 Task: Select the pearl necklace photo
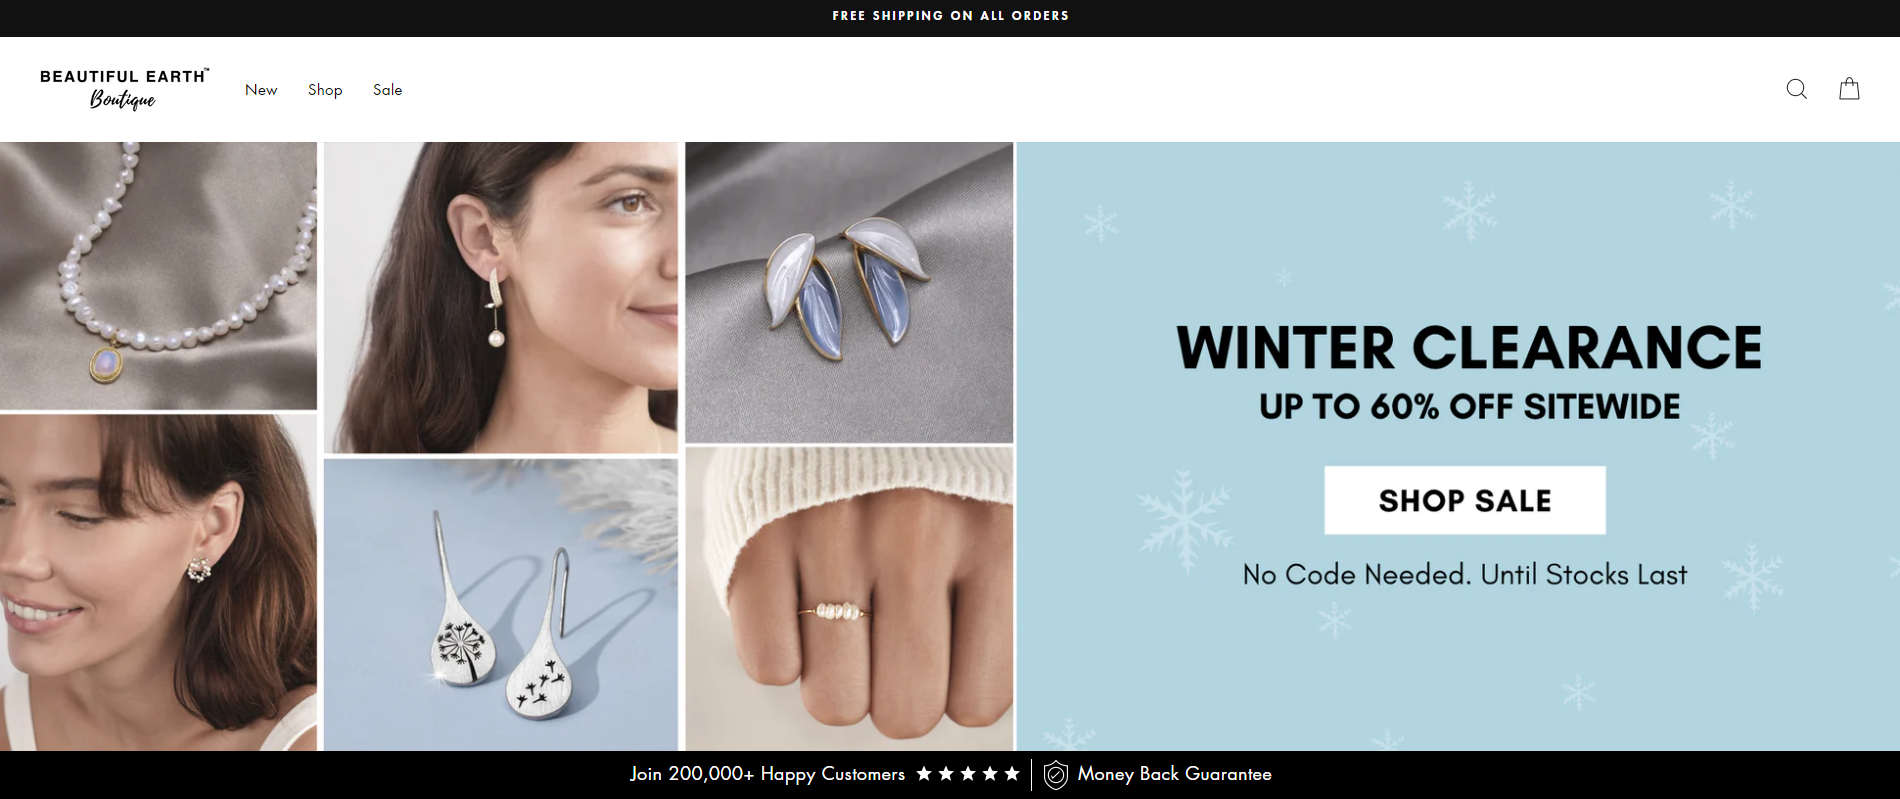158,276
